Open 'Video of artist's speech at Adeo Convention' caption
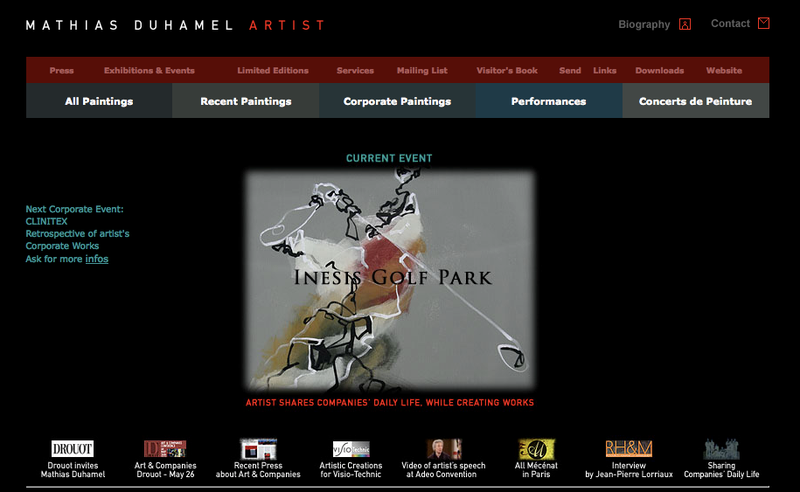This screenshot has width=800, height=492. 443,470
